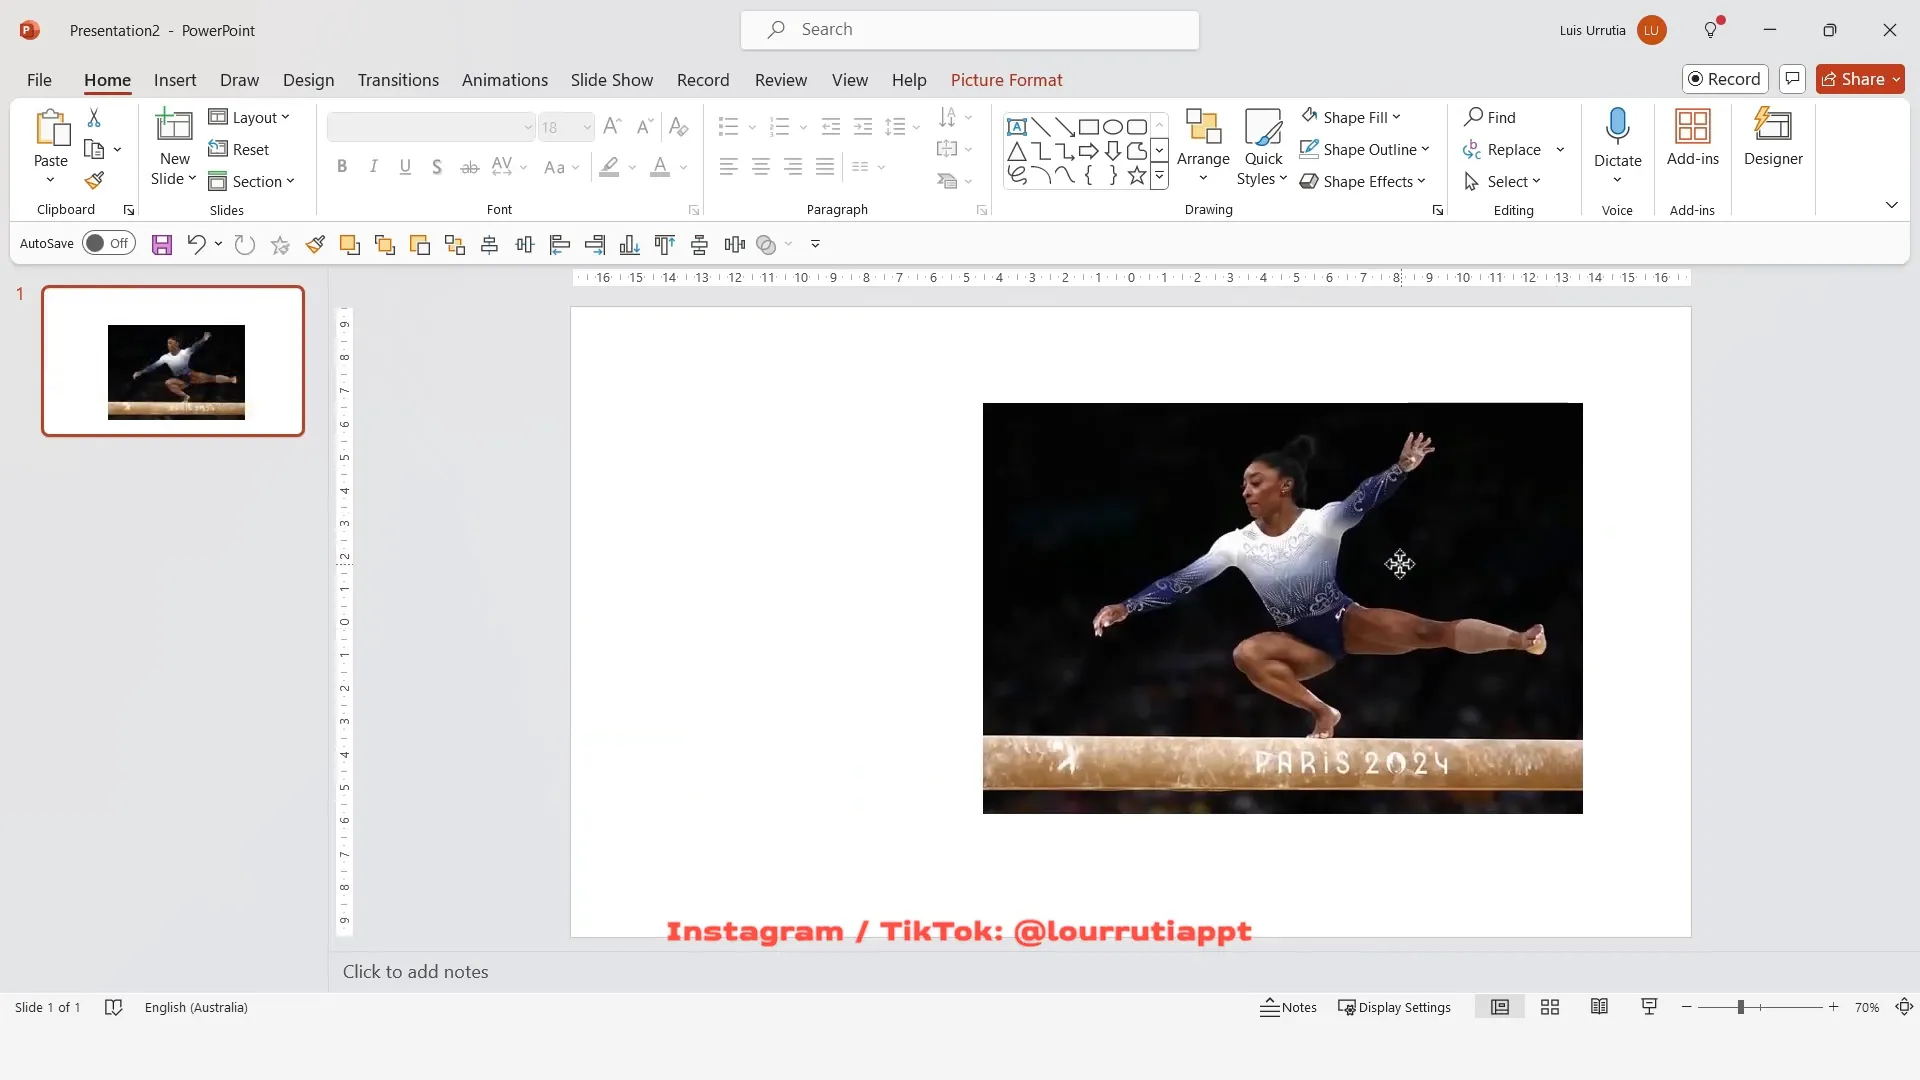Click the Reset slide button
This screenshot has width=1920, height=1080.
239,150
